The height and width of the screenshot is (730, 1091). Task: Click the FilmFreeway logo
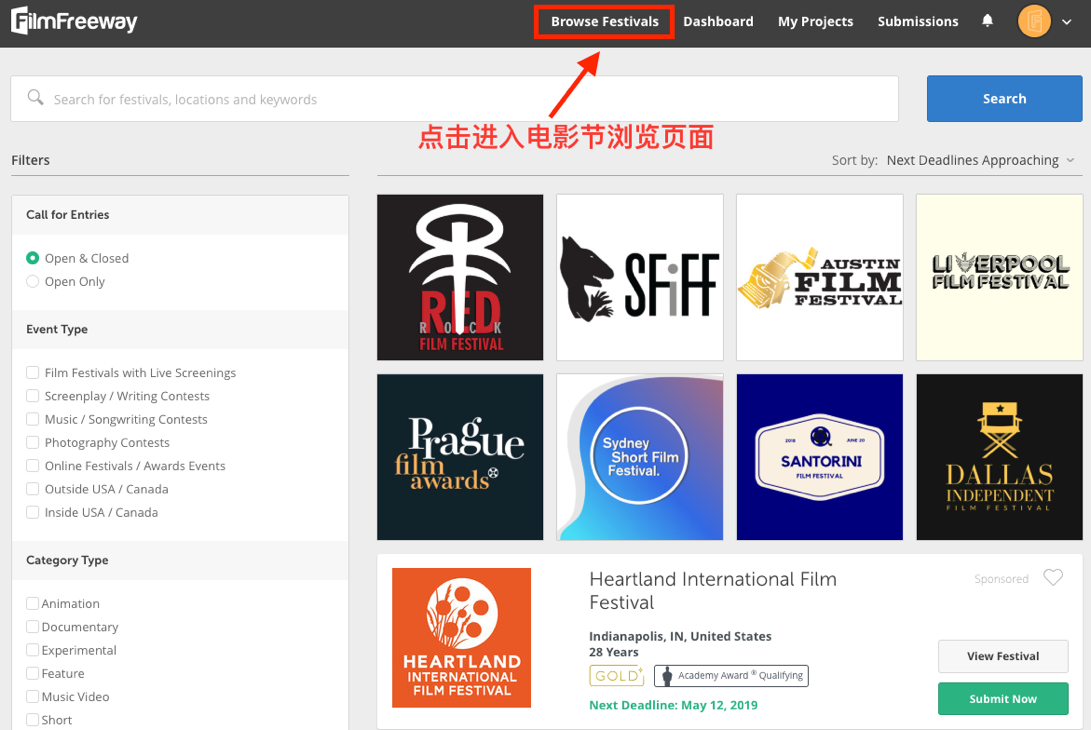click(74, 21)
